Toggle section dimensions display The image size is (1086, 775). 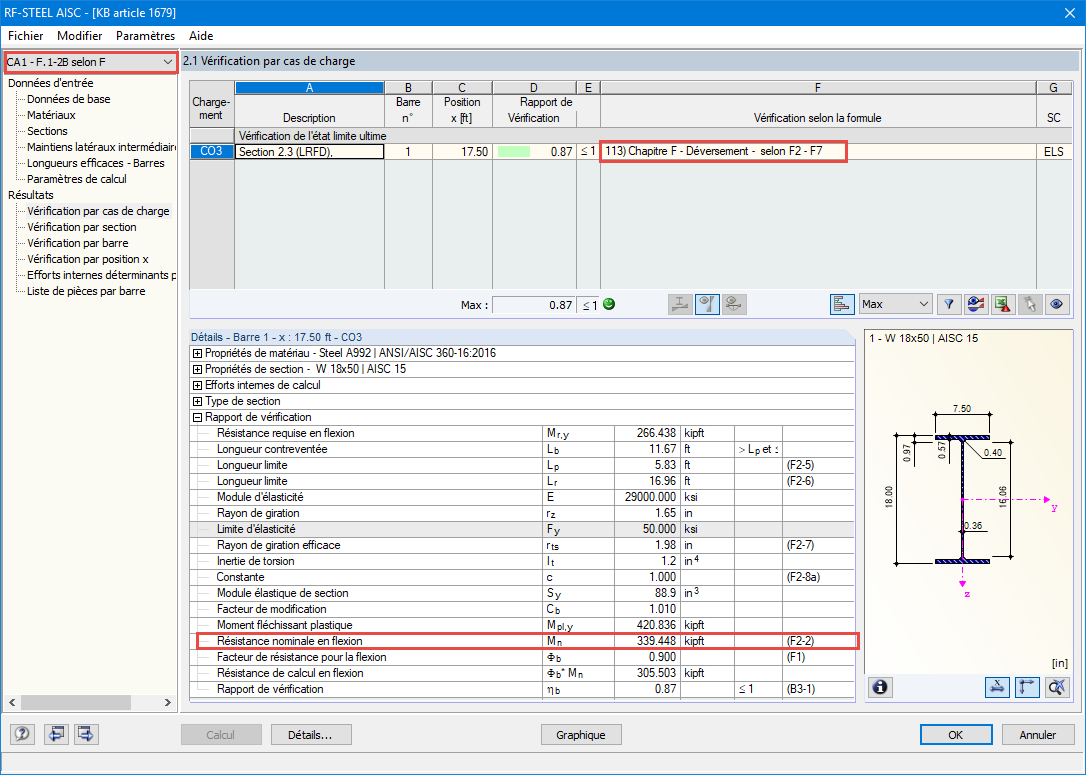pyautogui.click(x=997, y=687)
